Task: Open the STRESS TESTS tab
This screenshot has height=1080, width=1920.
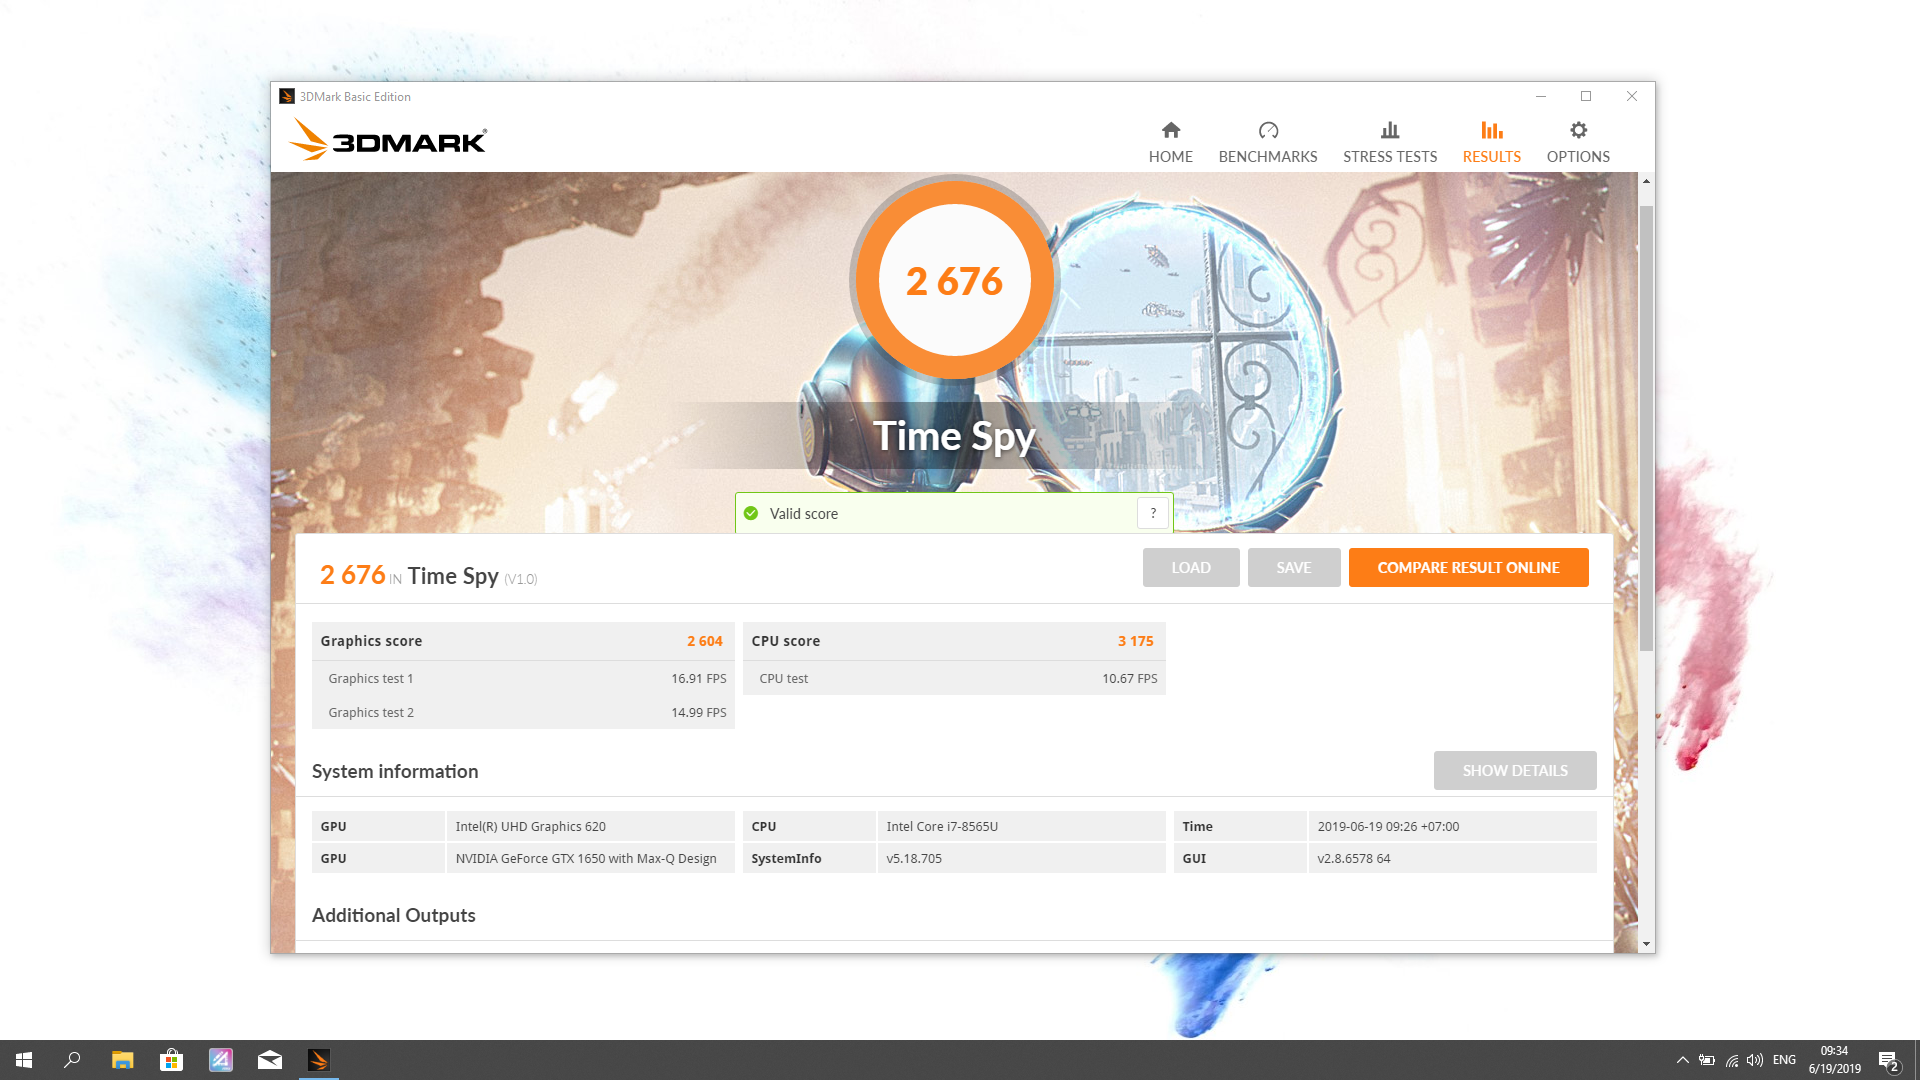Action: point(1389,142)
